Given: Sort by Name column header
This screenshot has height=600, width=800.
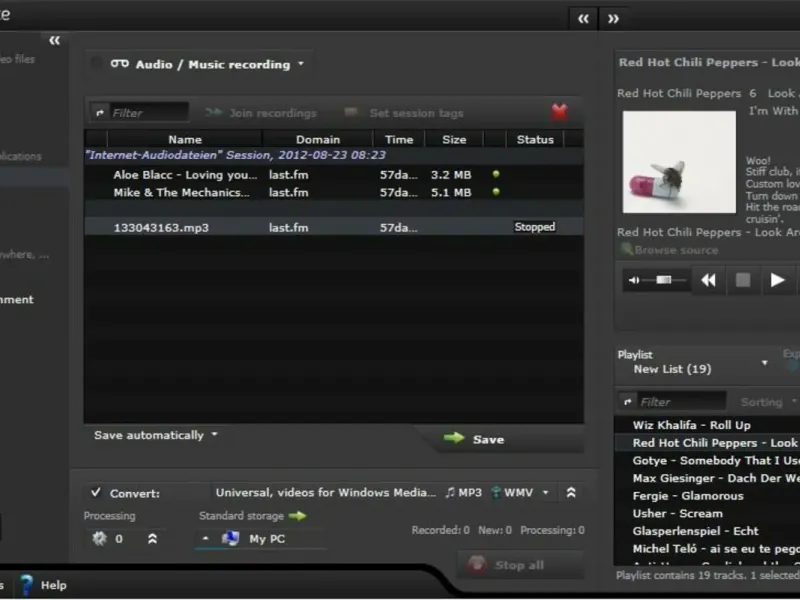Looking at the screenshot, I should pyautogui.click(x=185, y=139).
